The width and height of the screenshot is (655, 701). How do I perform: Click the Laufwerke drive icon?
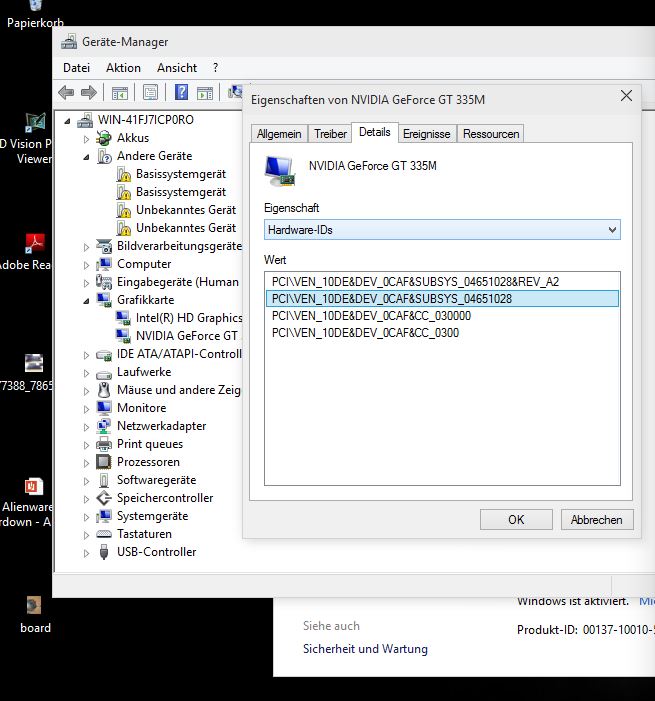[104, 374]
